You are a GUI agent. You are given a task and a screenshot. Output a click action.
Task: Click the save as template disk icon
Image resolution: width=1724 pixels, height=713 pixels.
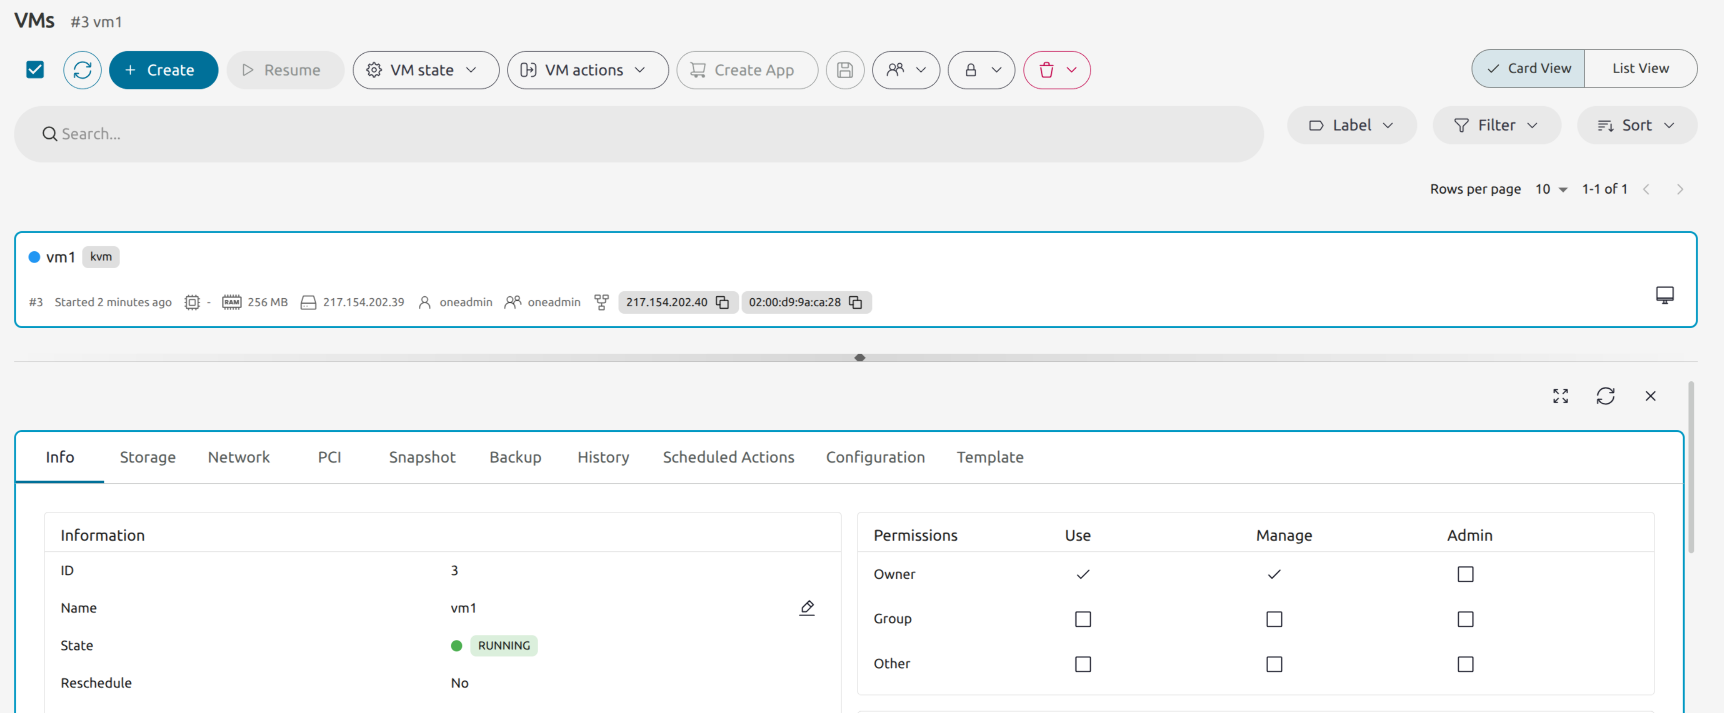click(x=845, y=70)
